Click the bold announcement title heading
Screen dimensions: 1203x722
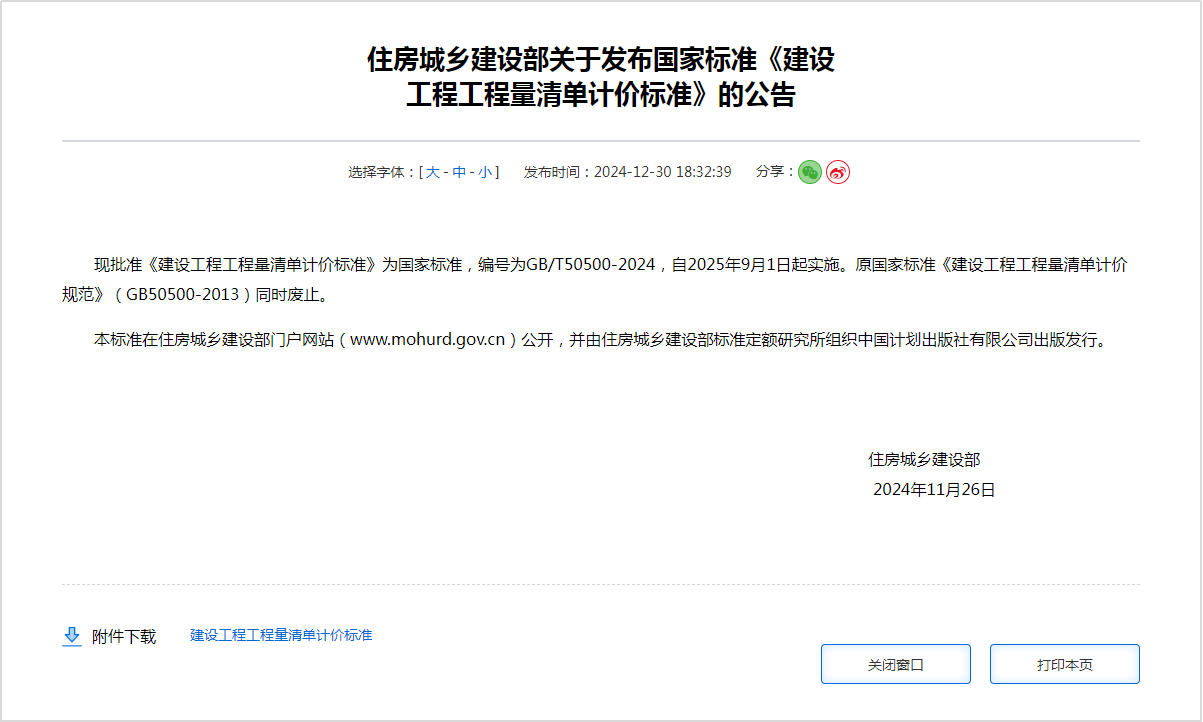tap(600, 77)
